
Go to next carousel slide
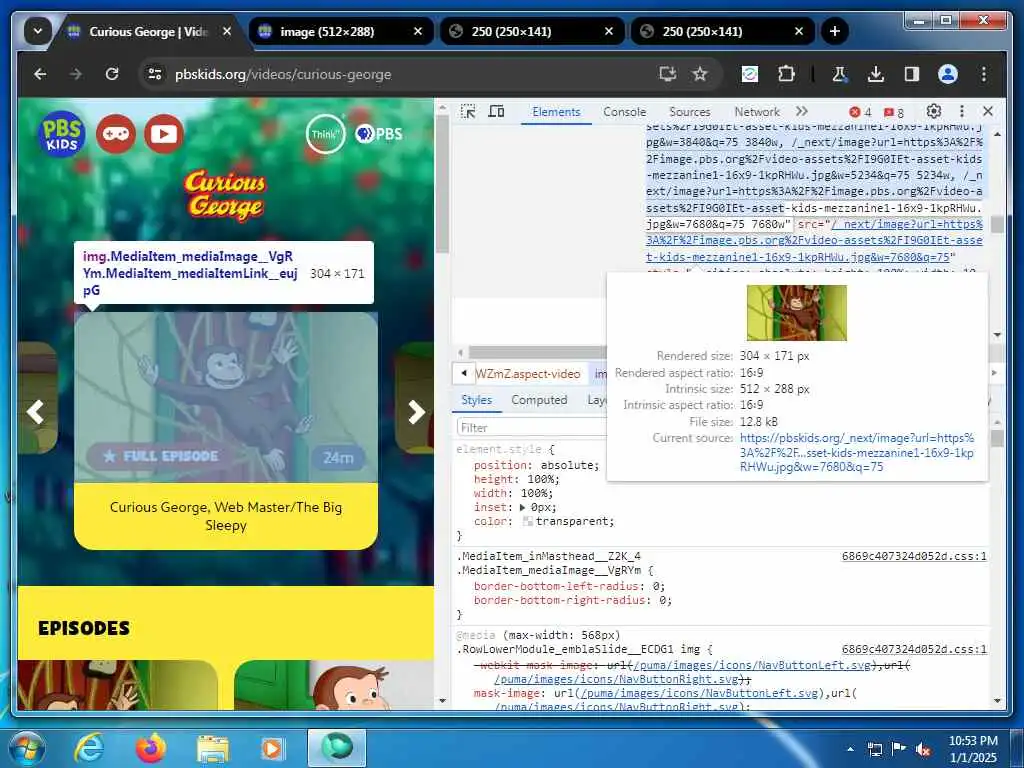[416, 412]
